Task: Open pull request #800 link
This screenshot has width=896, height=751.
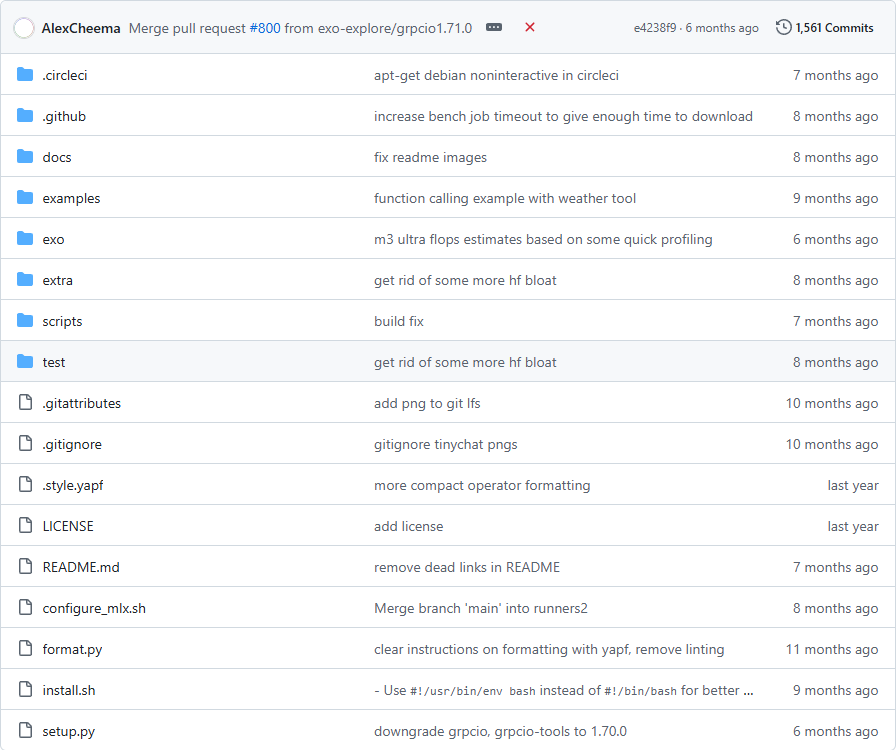Action: pyautogui.click(x=264, y=28)
